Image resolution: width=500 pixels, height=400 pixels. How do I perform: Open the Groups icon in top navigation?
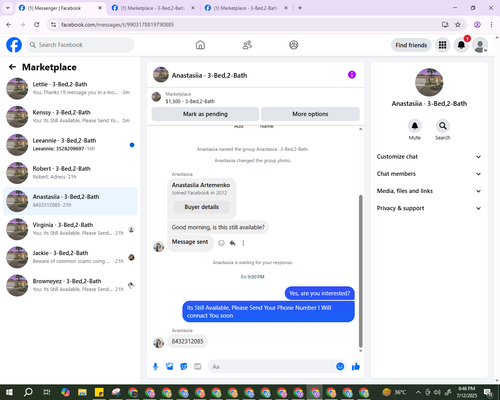(x=294, y=45)
